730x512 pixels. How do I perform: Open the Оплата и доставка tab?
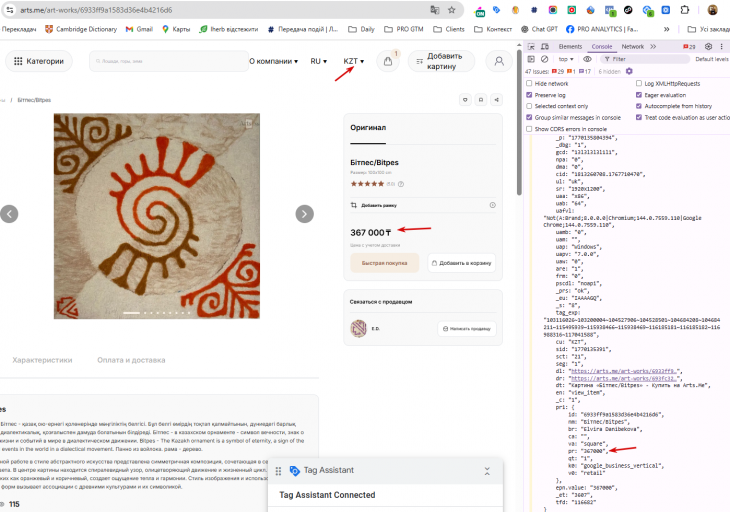[131, 360]
